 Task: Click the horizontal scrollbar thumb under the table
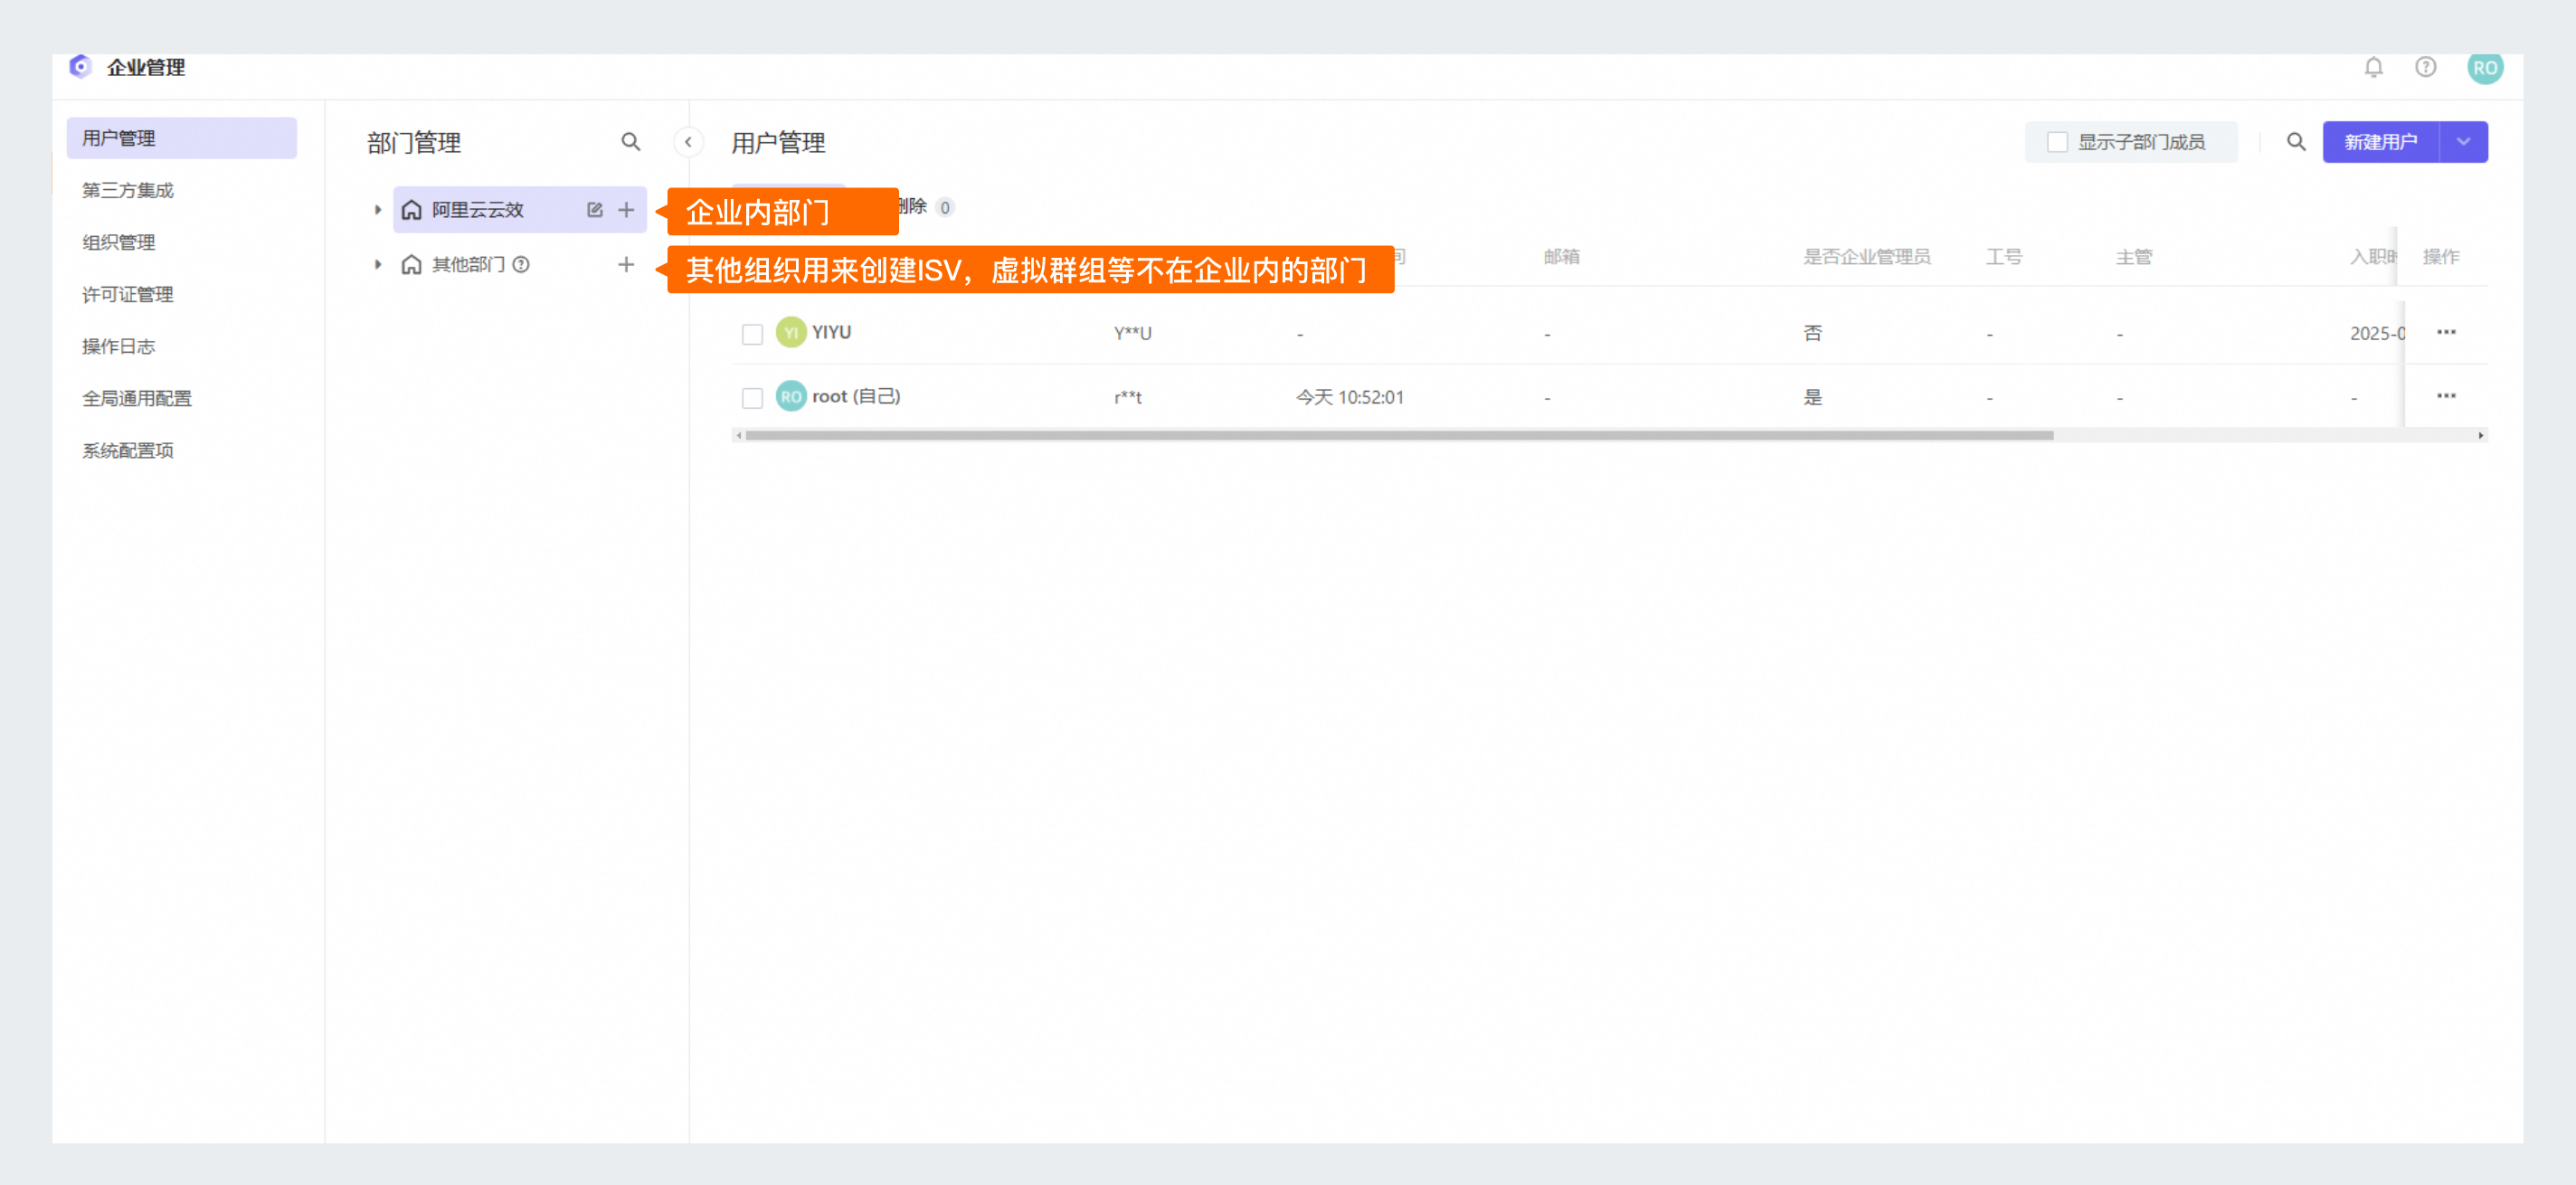coord(1399,435)
